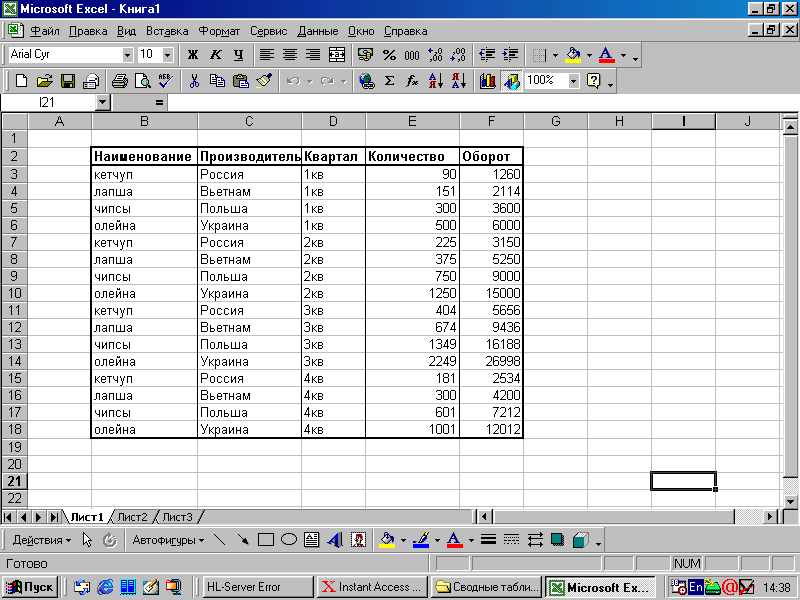Viewport: 800px width, 600px height.
Task: Open the Действия dropdown menu
Action: (x=42, y=540)
